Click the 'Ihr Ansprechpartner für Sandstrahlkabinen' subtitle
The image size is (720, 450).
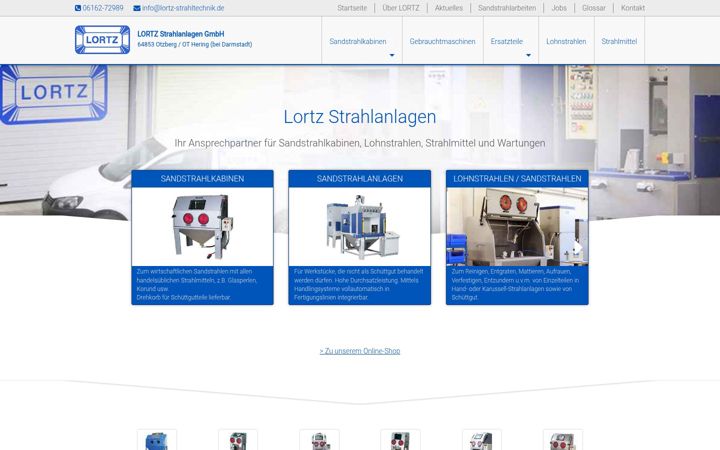point(360,143)
